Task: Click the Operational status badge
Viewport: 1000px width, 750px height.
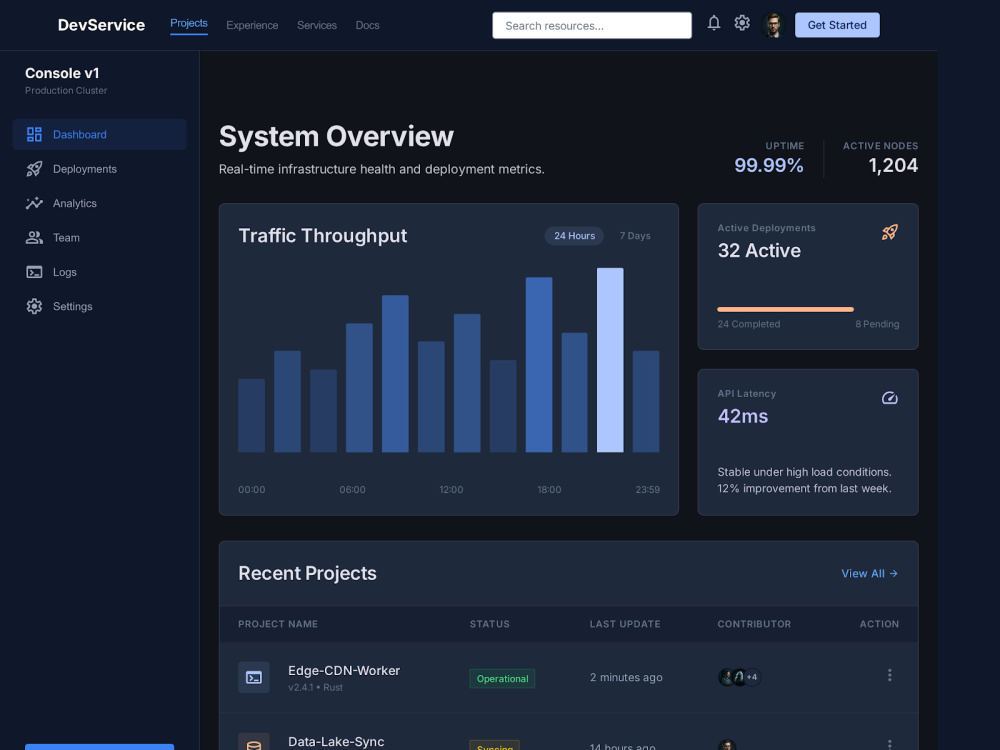Action: (x=502, y=679)
